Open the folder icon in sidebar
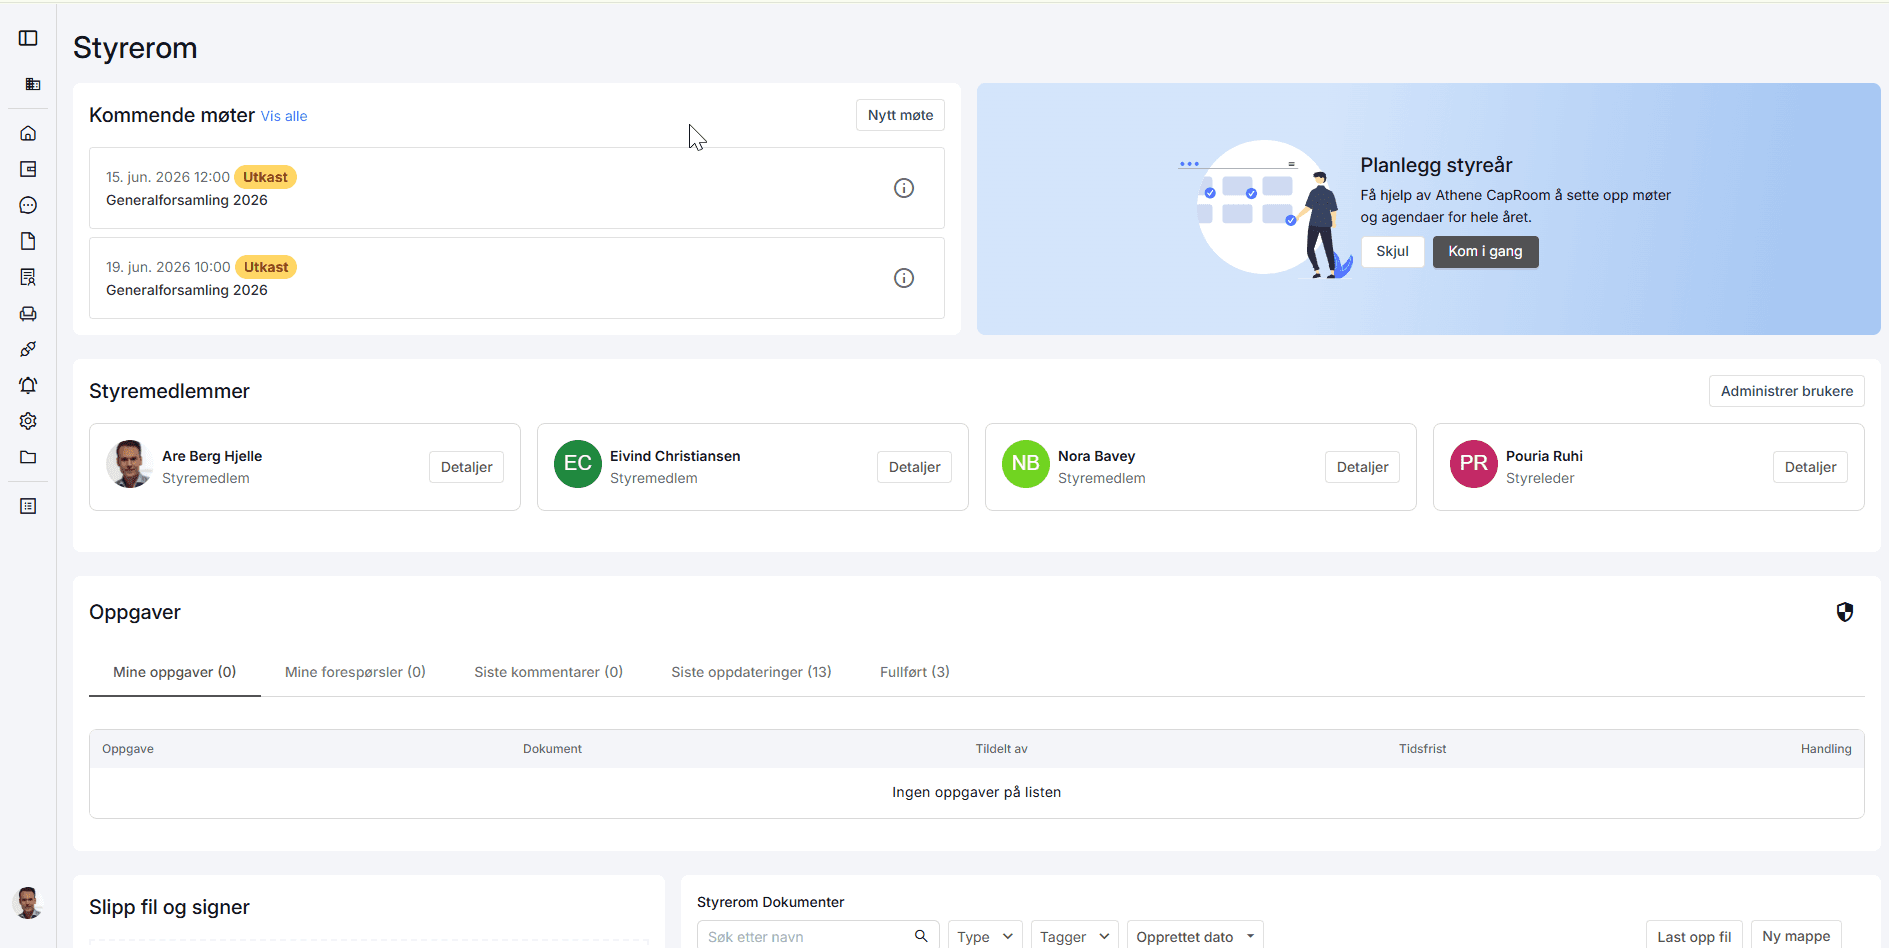The width and height of the screenshot is (1889, 948). tap(28, 457)
